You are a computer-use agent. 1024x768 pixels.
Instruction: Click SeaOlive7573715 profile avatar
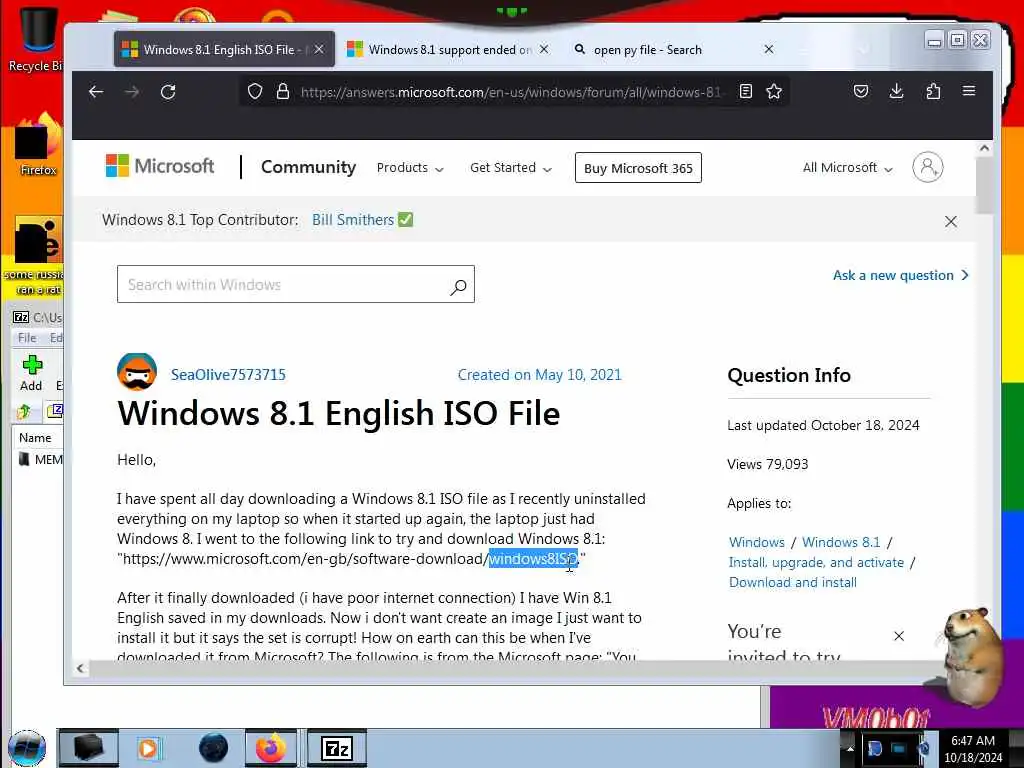click(136, 372)
